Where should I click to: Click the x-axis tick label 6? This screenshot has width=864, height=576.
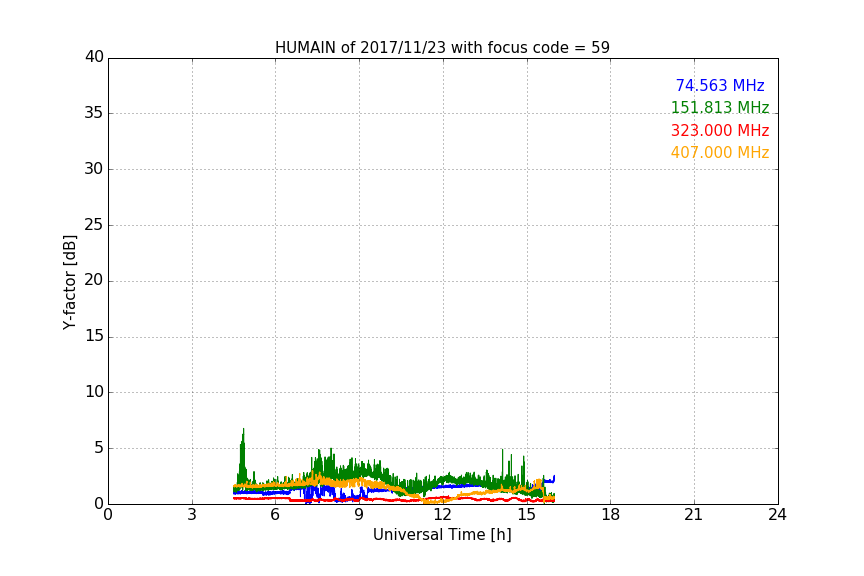pos(275,515)
